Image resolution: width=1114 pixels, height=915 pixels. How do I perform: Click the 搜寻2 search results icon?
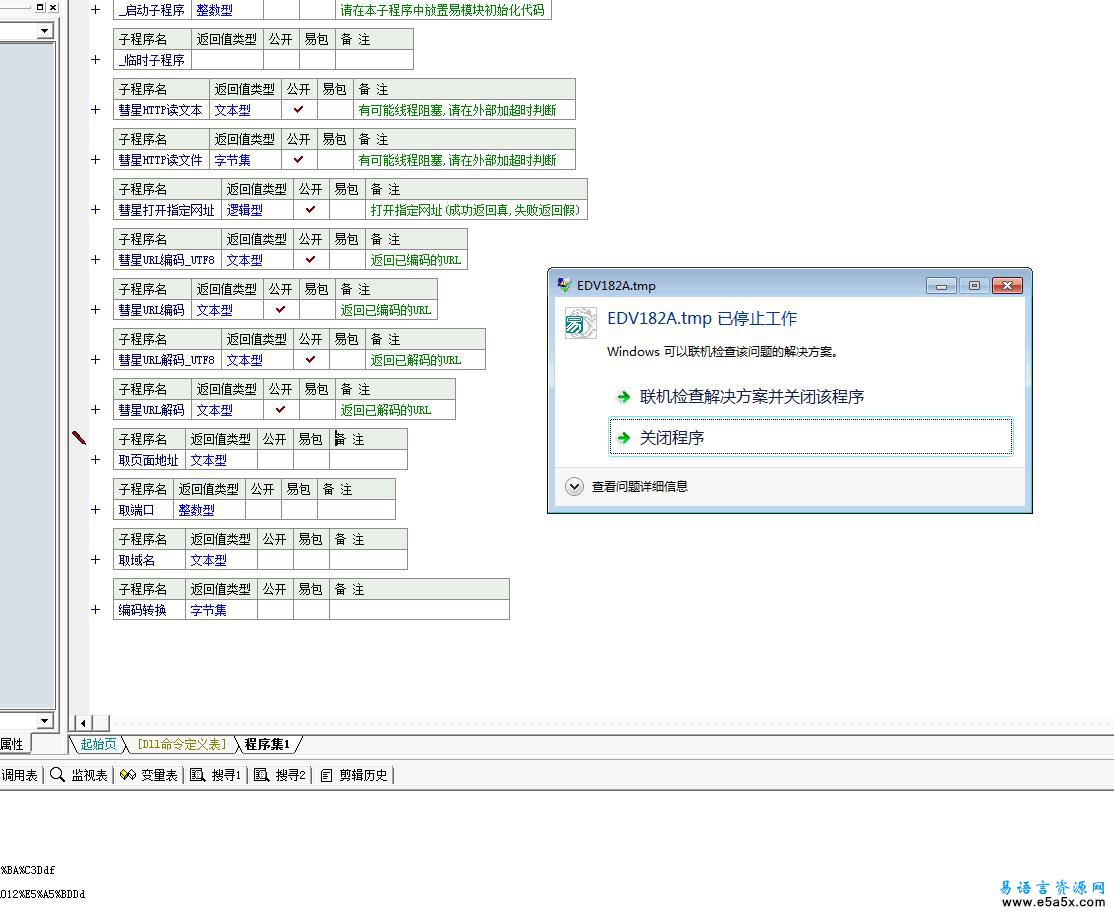pyautogui.click(x=261, y=775)
